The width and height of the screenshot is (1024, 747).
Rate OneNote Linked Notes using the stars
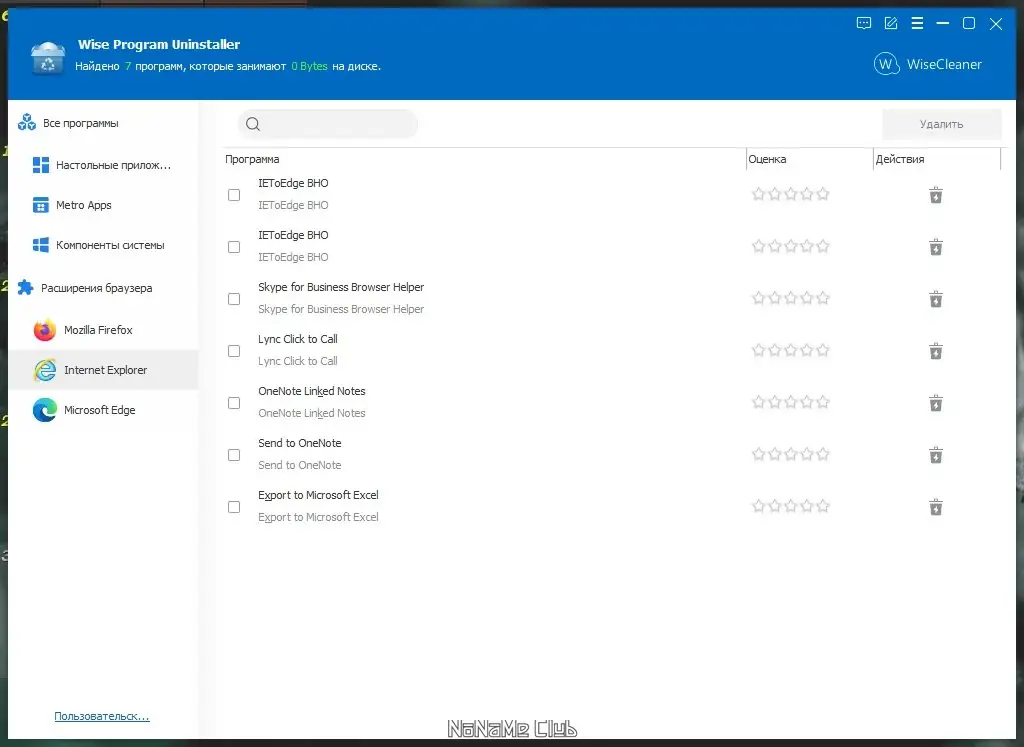[790, 402]
